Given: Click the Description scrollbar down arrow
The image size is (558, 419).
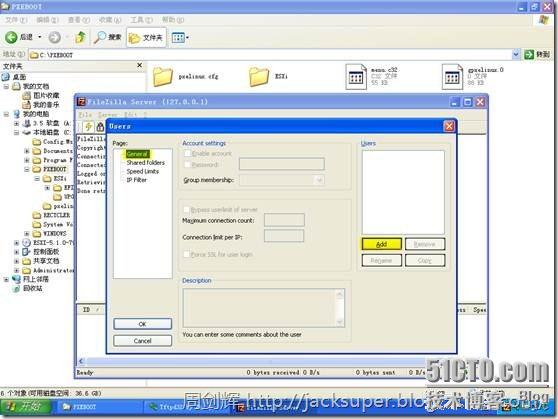Looking at the screenshot, I should click(340, 323).
